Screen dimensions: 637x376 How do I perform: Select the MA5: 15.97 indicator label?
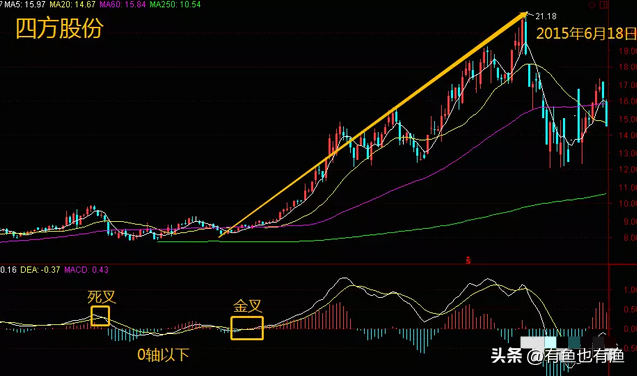(x=24, y=4)
